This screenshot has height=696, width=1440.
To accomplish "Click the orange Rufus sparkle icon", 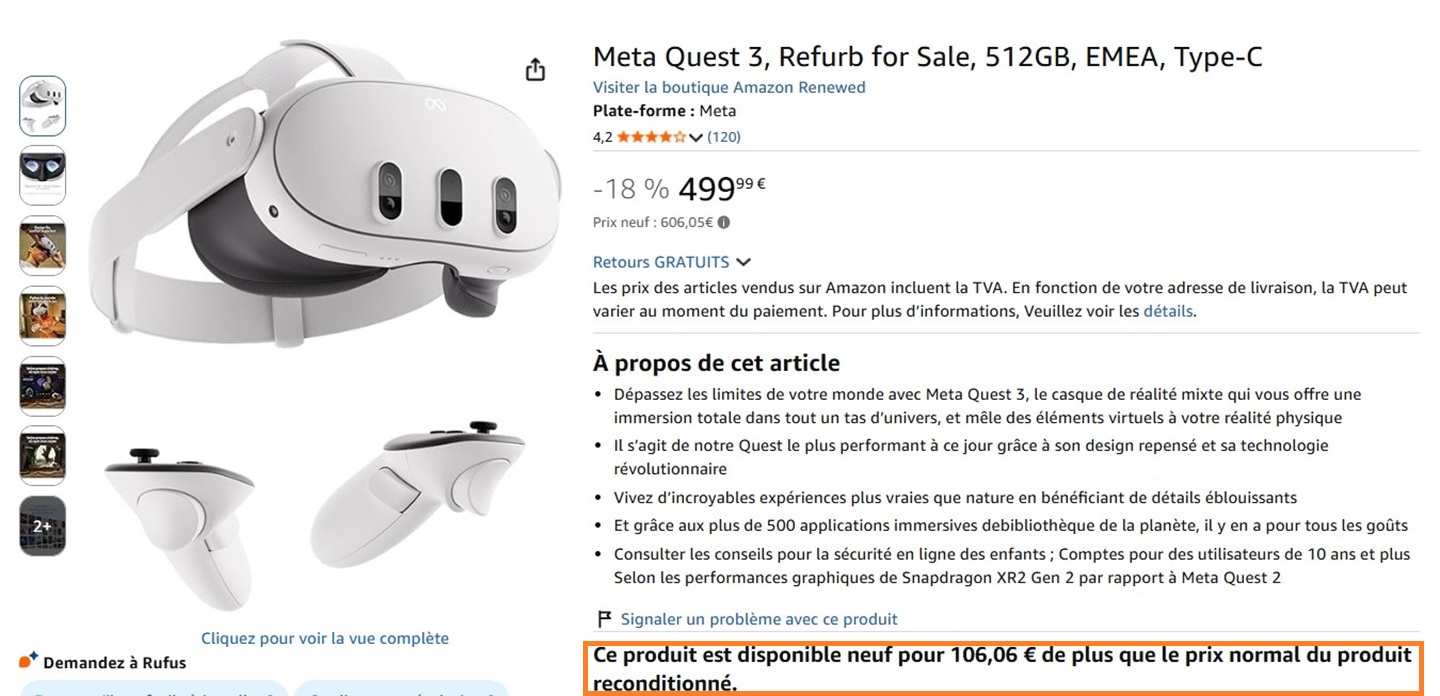I will tap(27, 659).
